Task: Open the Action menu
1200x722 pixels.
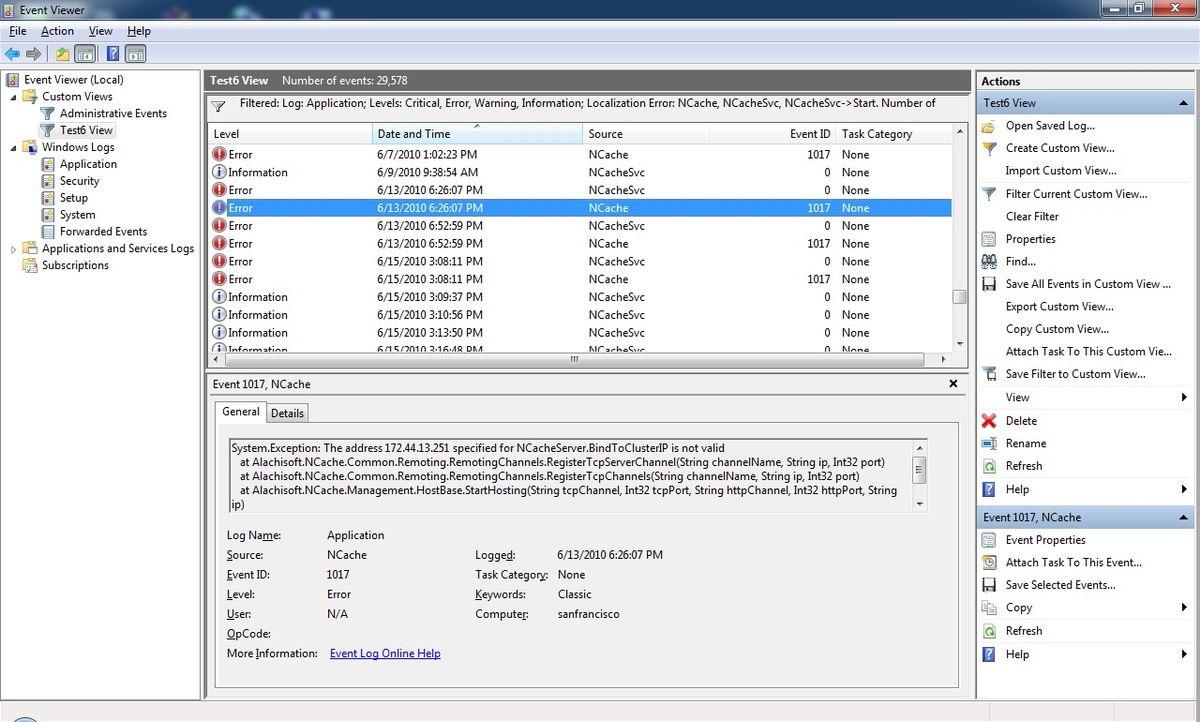Action: coord(57,31)
